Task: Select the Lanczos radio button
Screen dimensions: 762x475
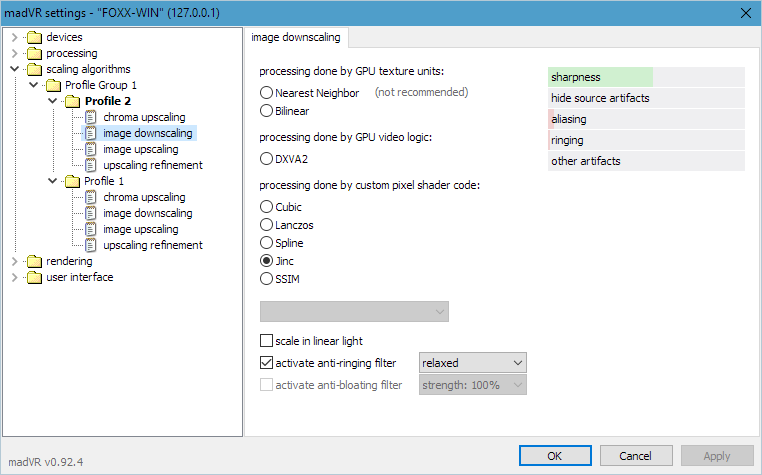Action: tap(266, 225)
